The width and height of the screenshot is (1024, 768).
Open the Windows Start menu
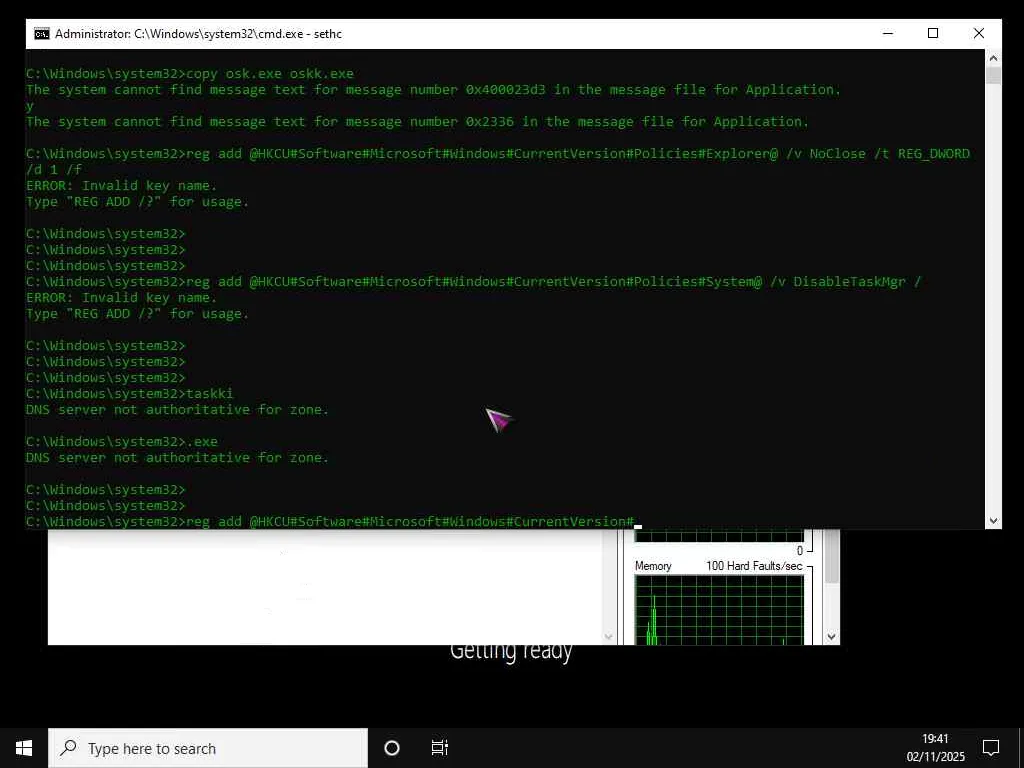point(24,748)
